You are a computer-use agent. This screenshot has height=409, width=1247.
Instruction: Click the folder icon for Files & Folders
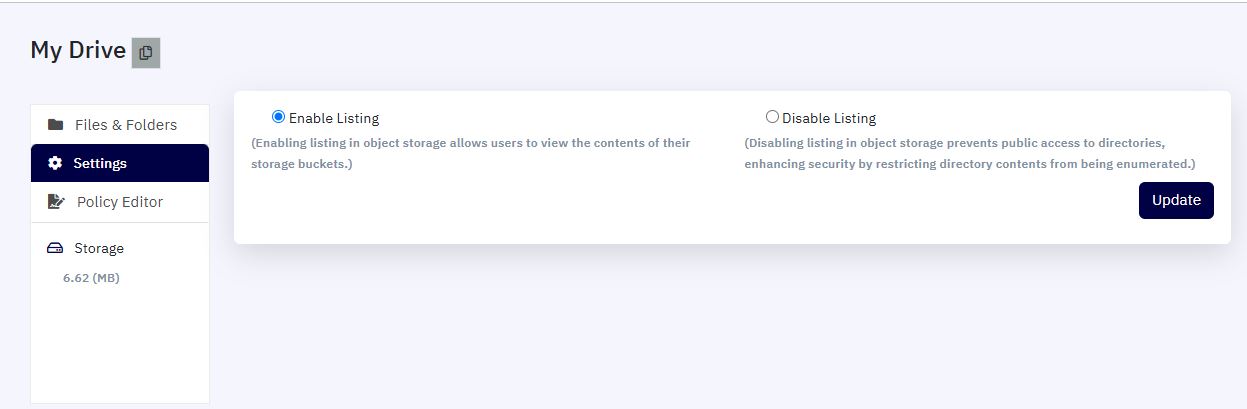[x=56, y=125]
